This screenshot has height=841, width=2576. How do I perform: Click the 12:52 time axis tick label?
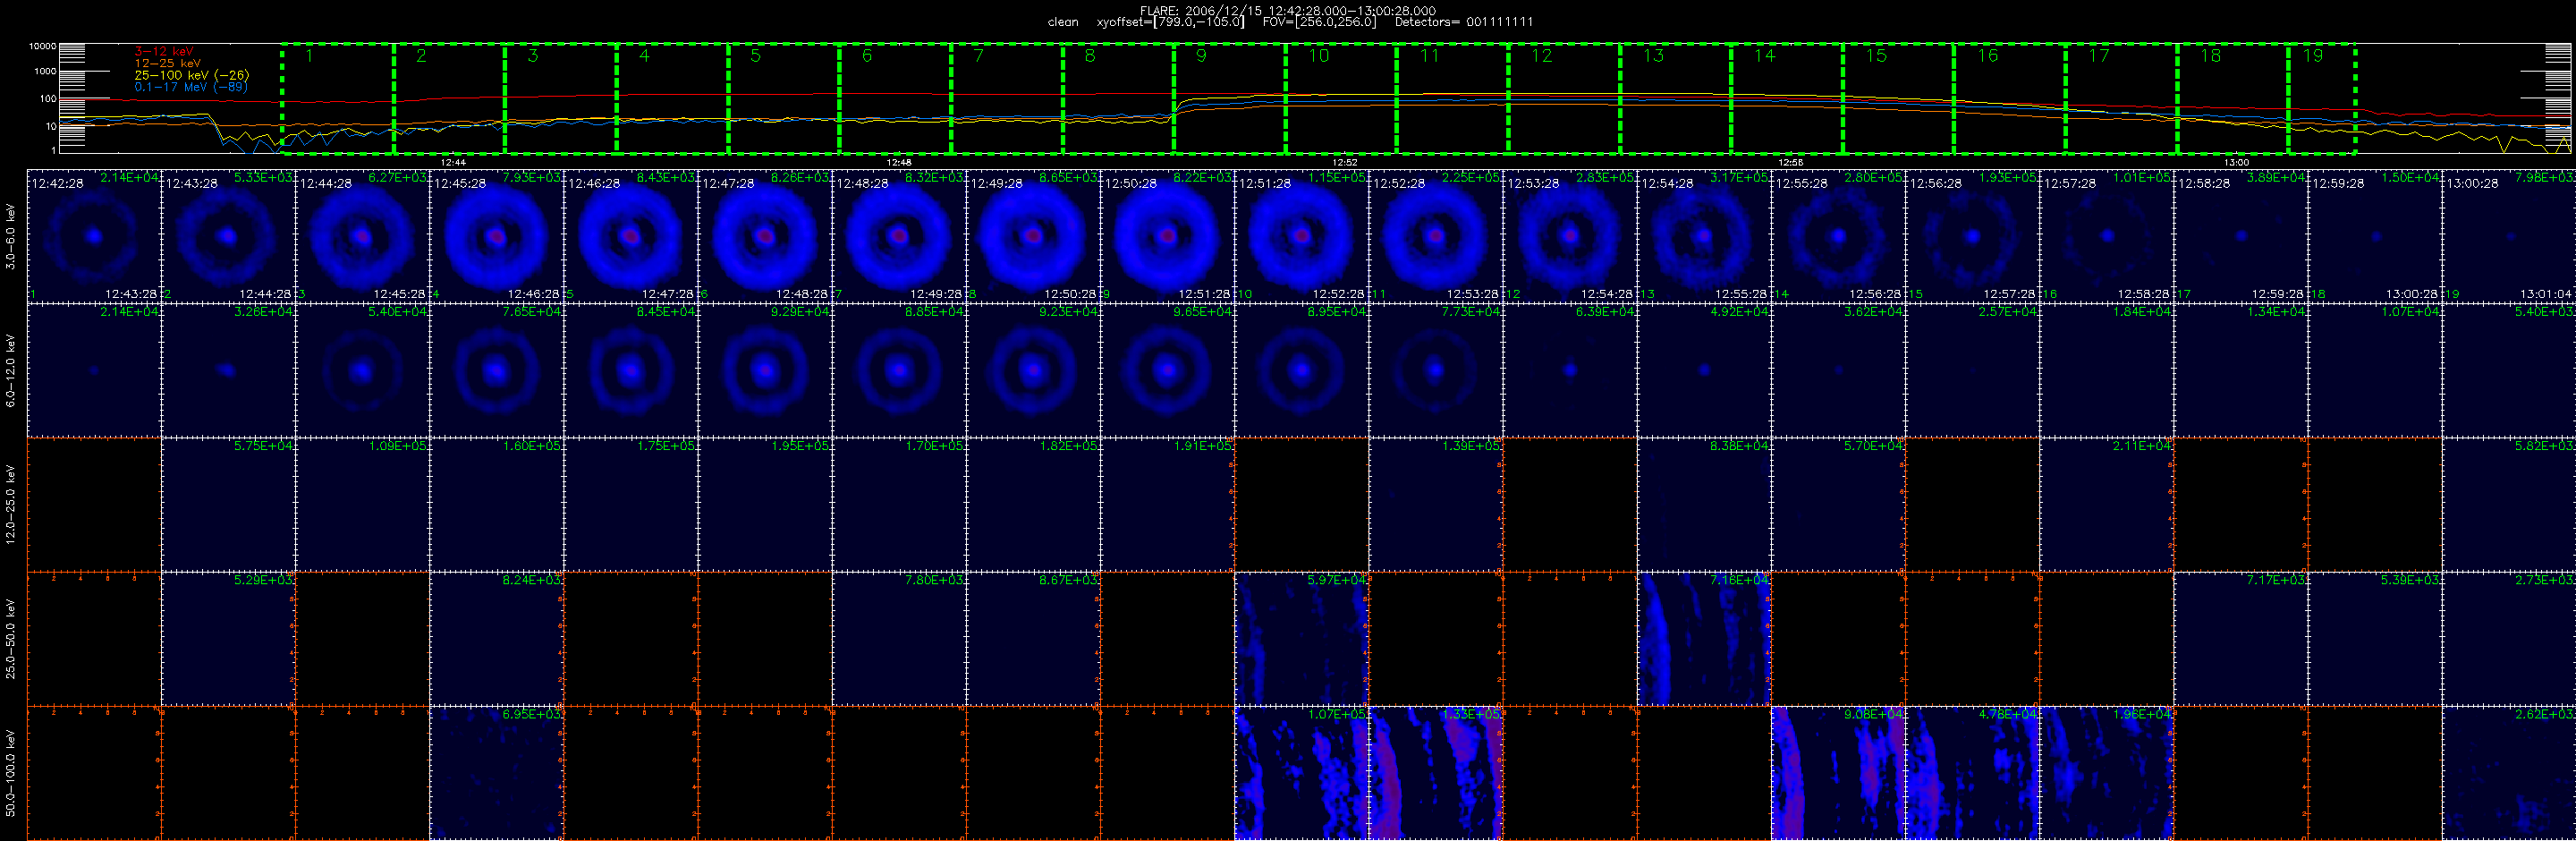(x=1345, y=162)
